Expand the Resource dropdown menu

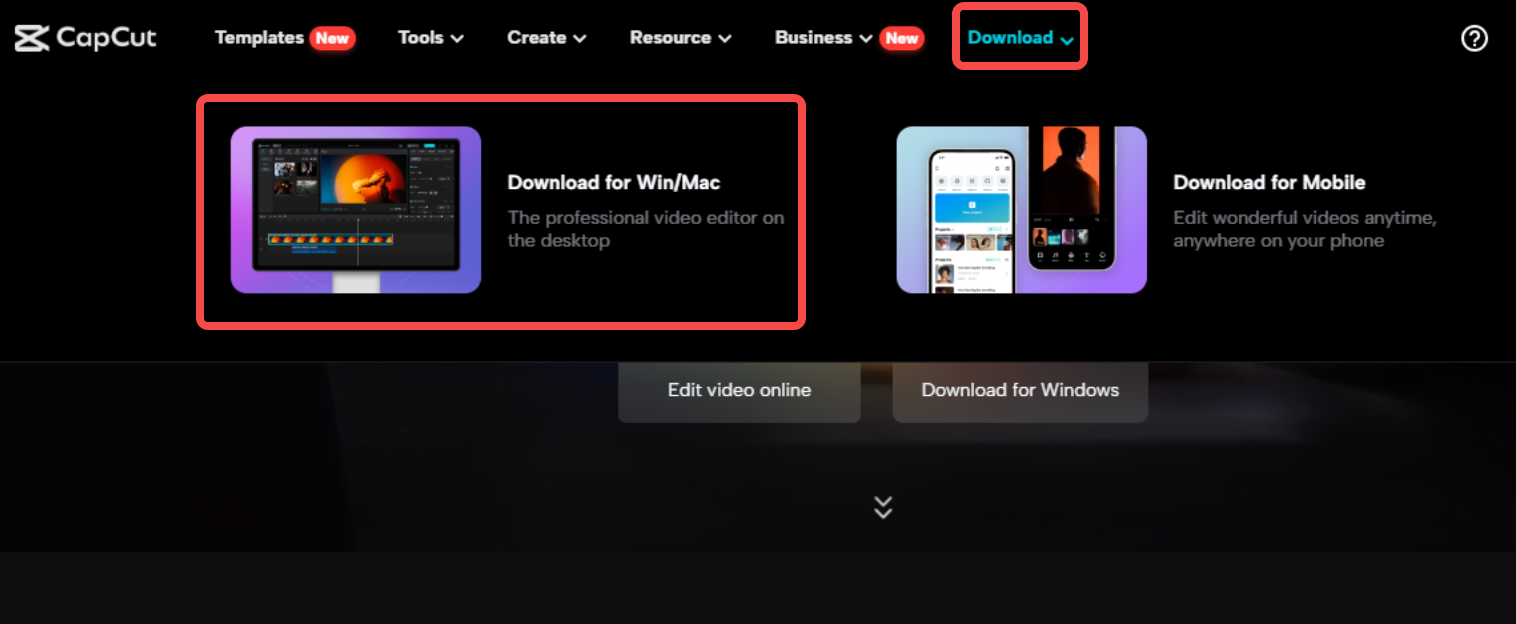tap(680, 37)
